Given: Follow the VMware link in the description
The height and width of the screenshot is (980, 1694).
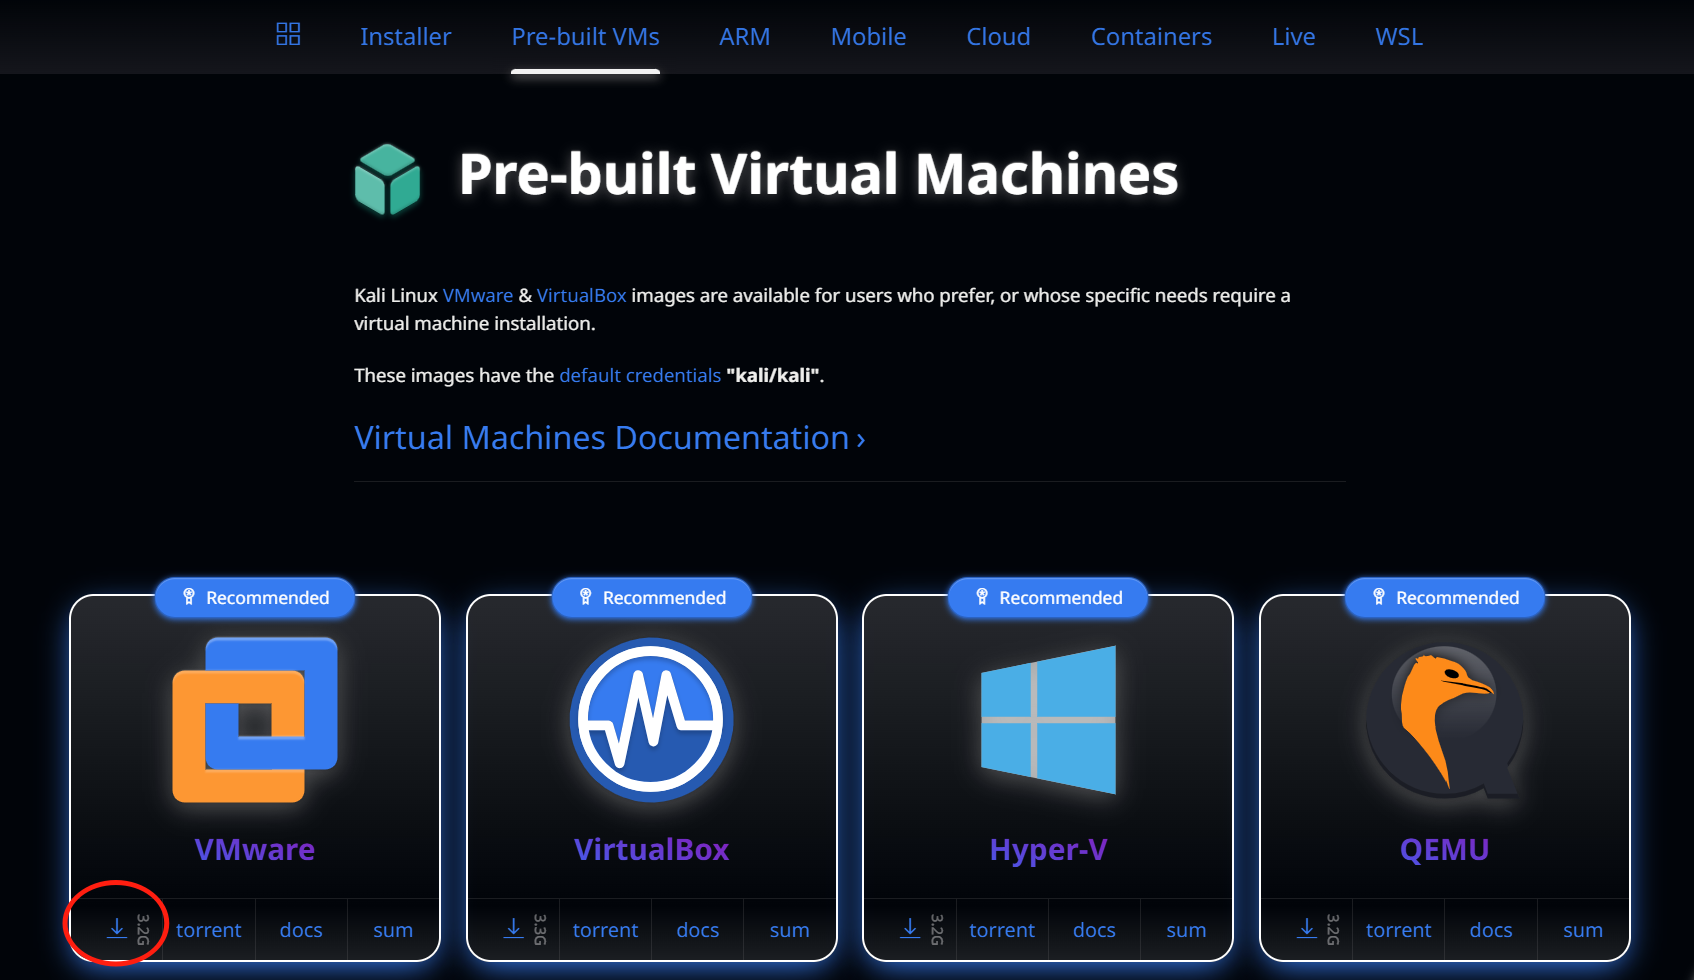Looking at the screenshot, I should 478,295.
